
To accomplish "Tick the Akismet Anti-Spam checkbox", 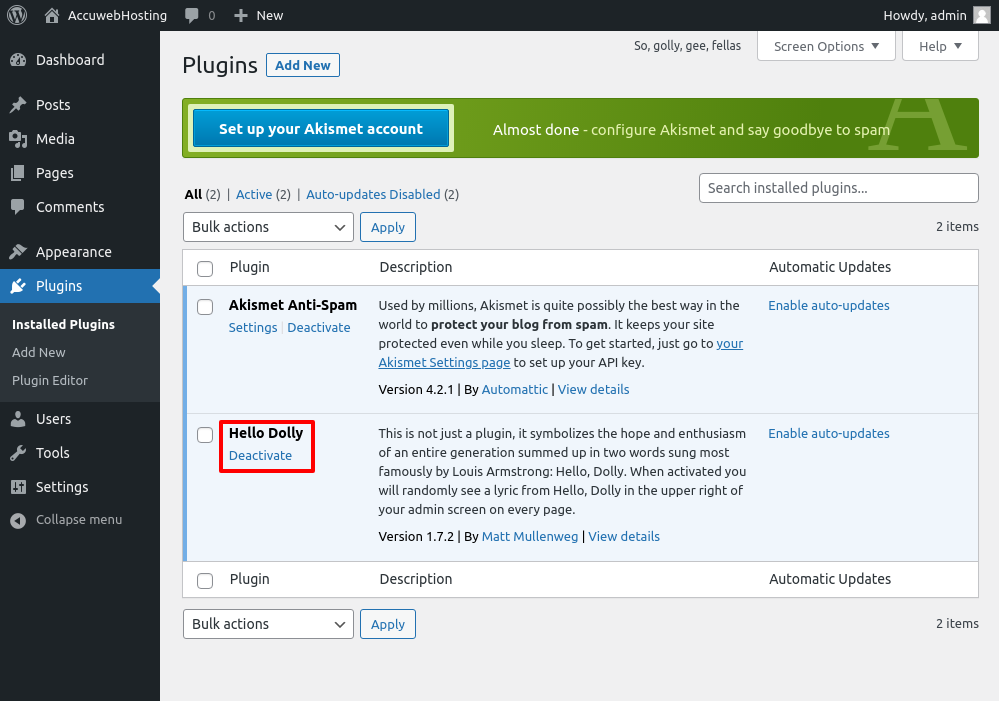I will point(205,307).
